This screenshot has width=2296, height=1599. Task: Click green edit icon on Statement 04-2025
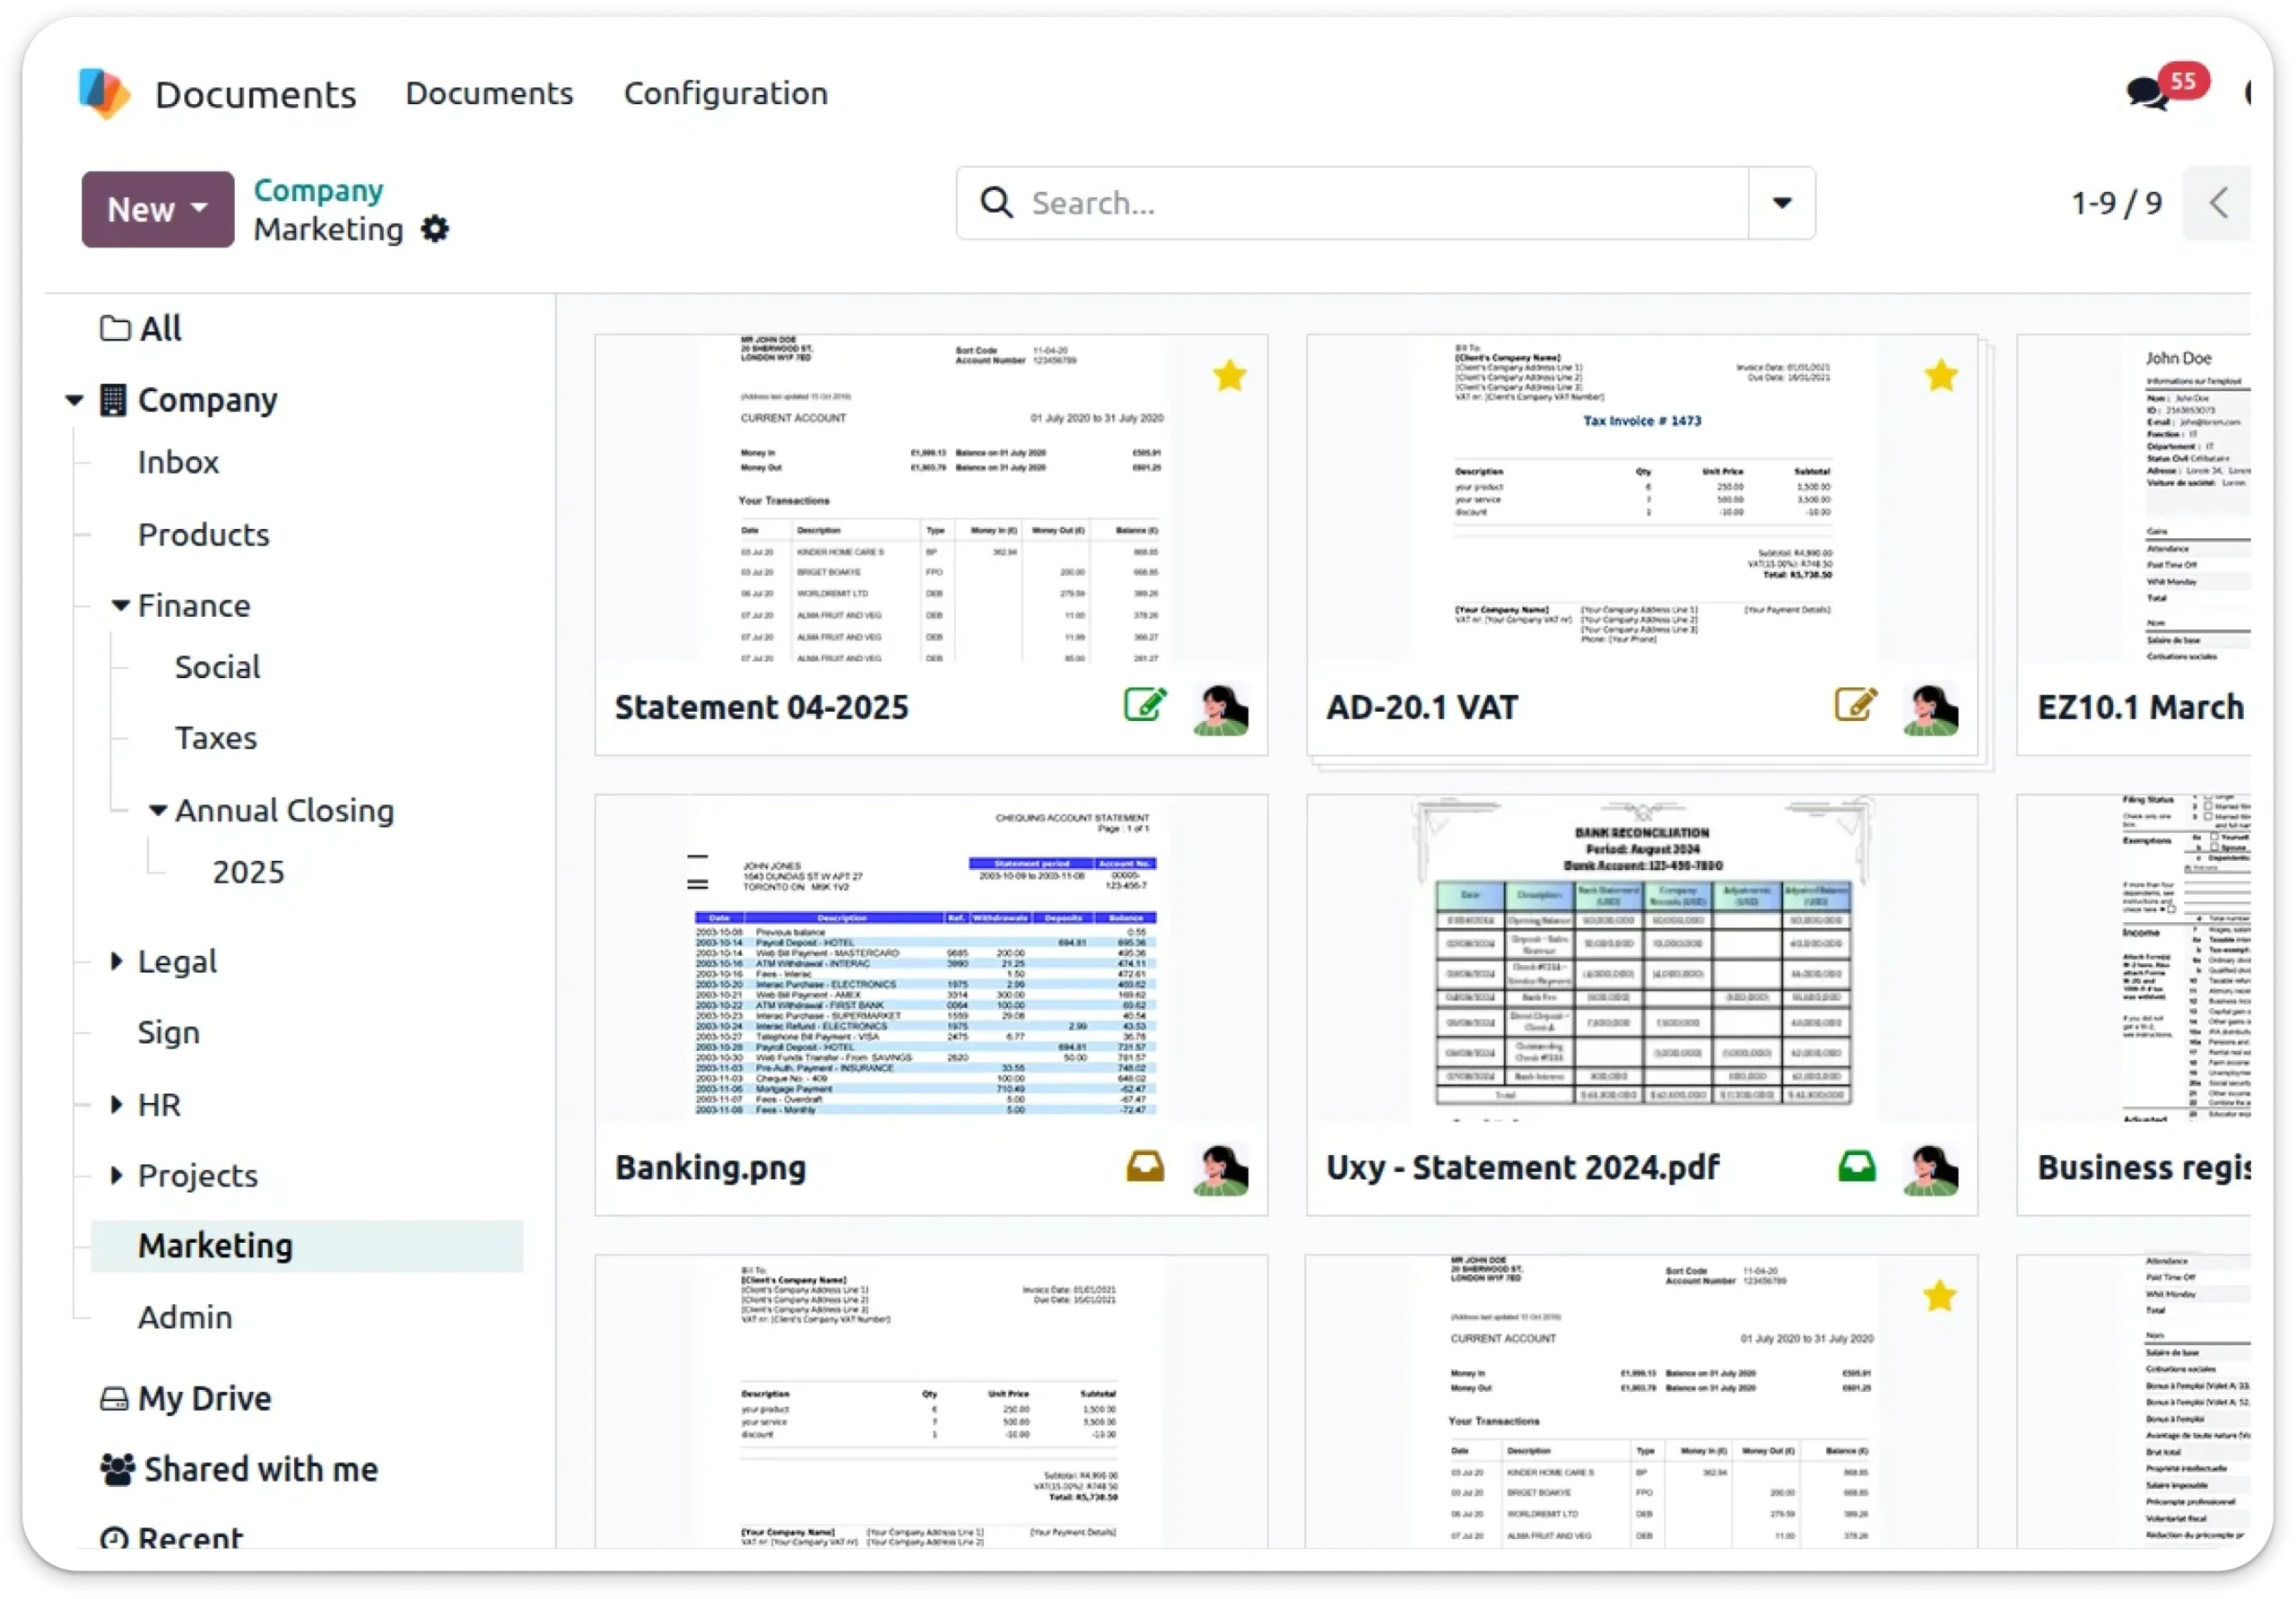coord(1144,705)
